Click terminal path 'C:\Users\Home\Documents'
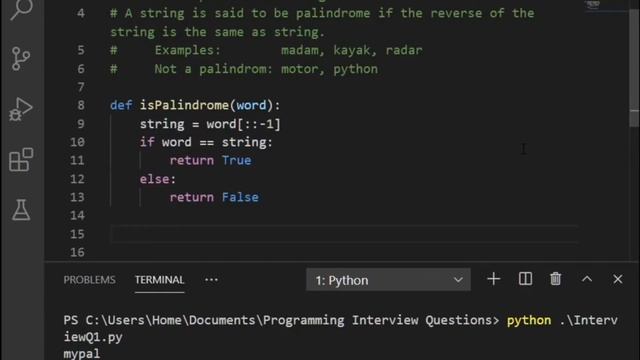Screen dimensions: 640x360 tap(170, 320)
